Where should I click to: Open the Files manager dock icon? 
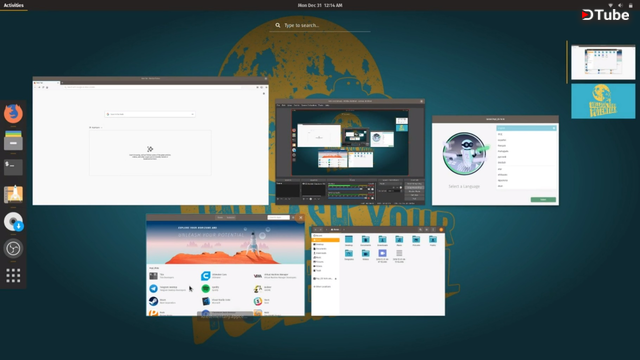click(13, 140)
